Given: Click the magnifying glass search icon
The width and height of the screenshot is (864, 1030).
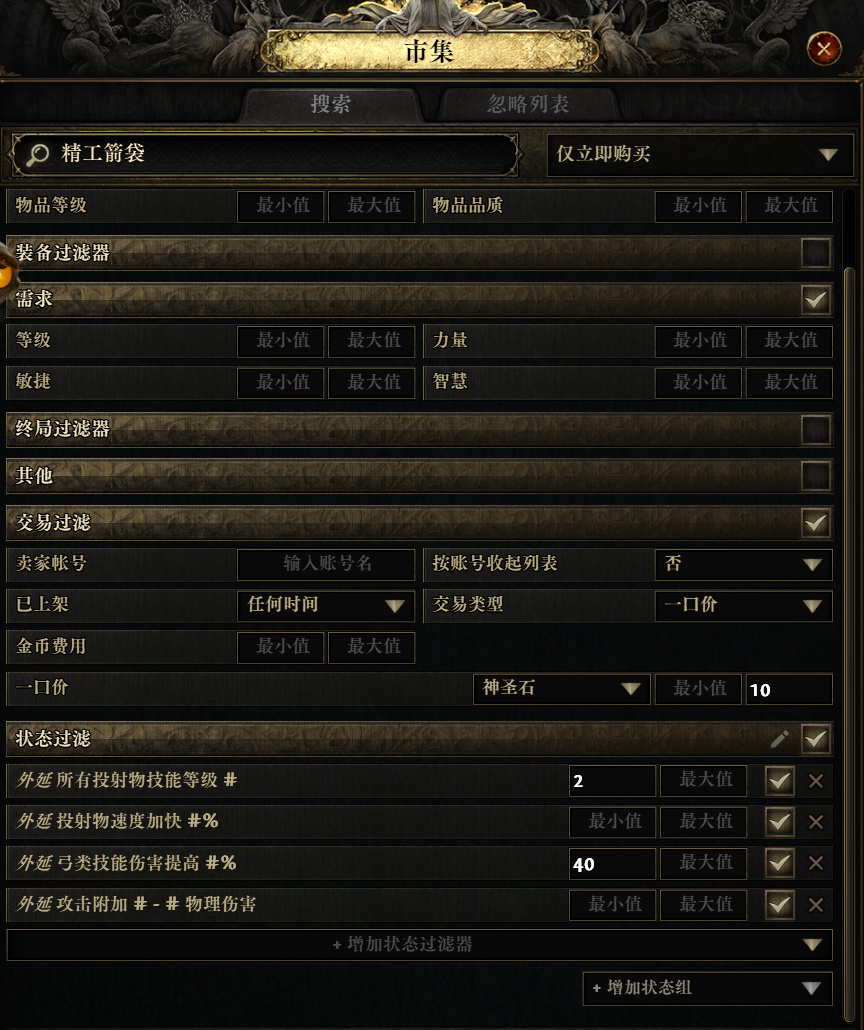Looking at the screenshot, I should point(37,155).
